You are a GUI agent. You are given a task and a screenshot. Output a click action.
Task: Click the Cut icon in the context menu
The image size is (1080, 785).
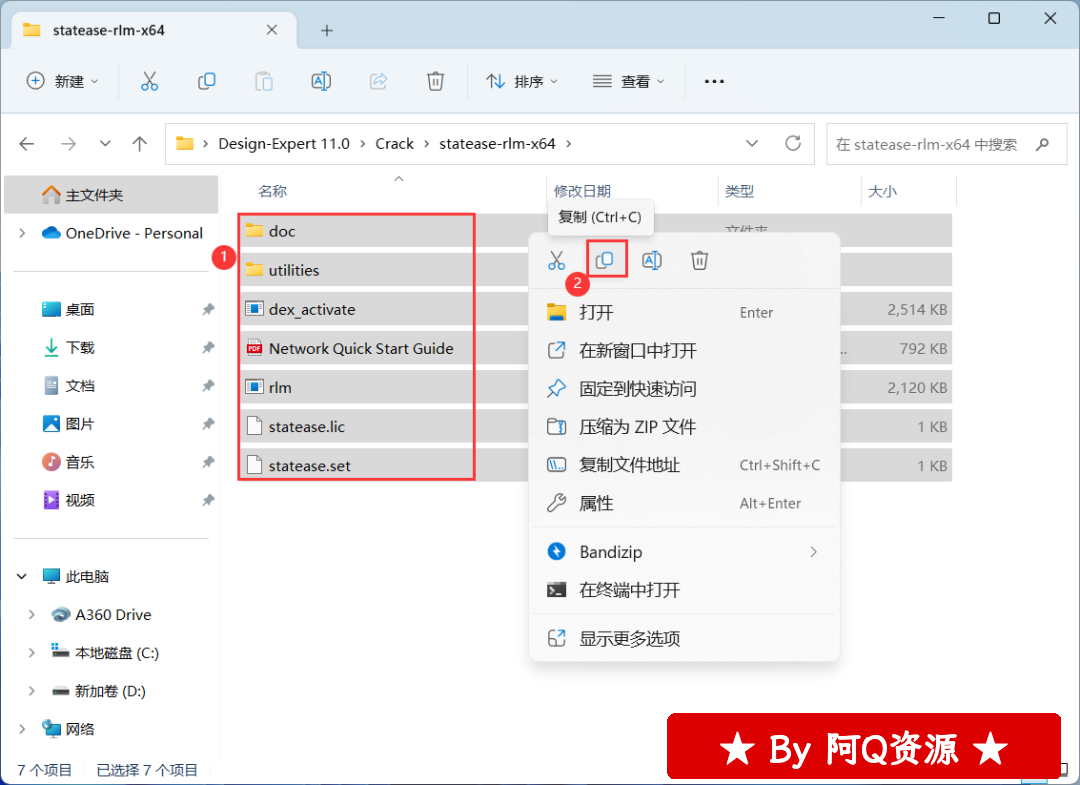pos(557,260)
